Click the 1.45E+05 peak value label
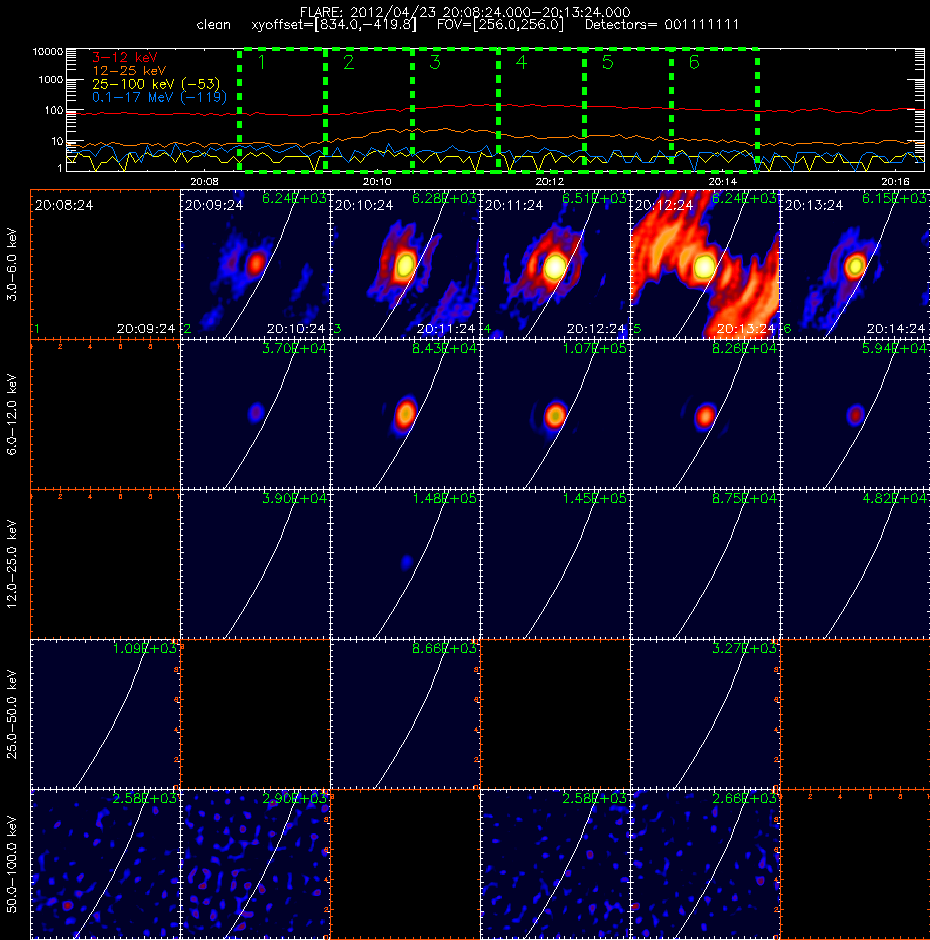 coord(595,498)
